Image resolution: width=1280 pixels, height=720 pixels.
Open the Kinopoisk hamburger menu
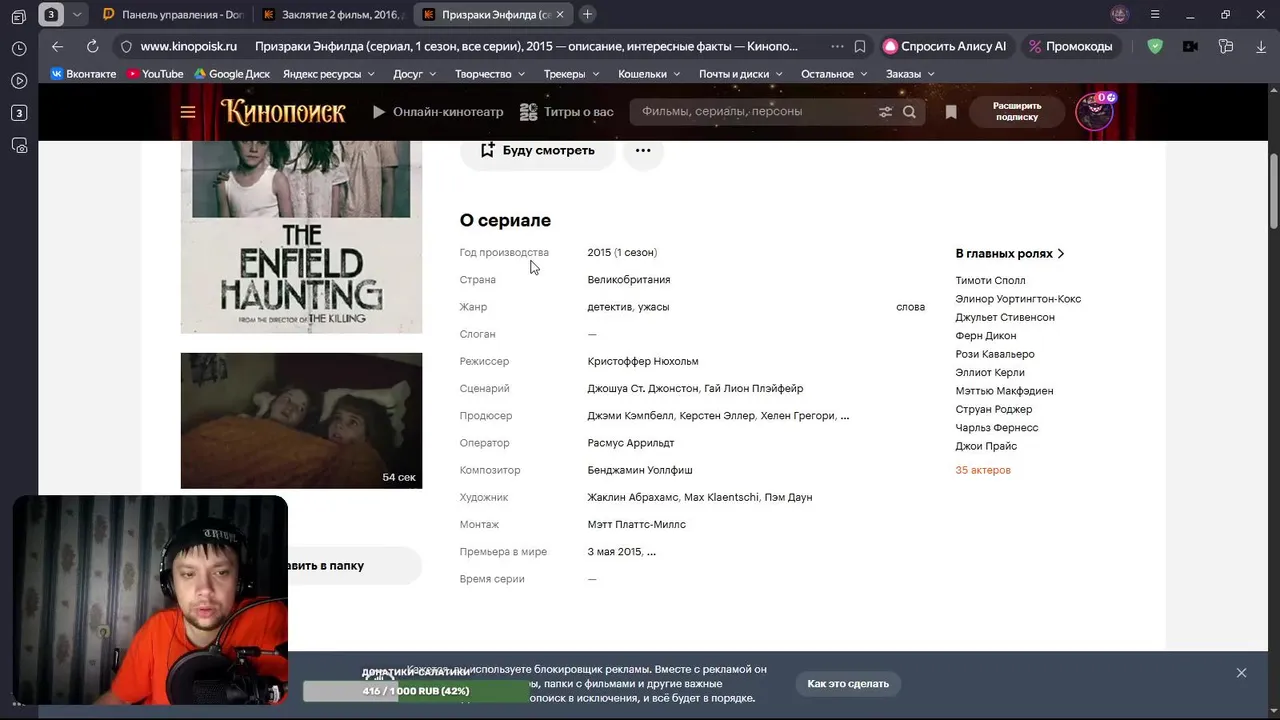pos(187,112)
